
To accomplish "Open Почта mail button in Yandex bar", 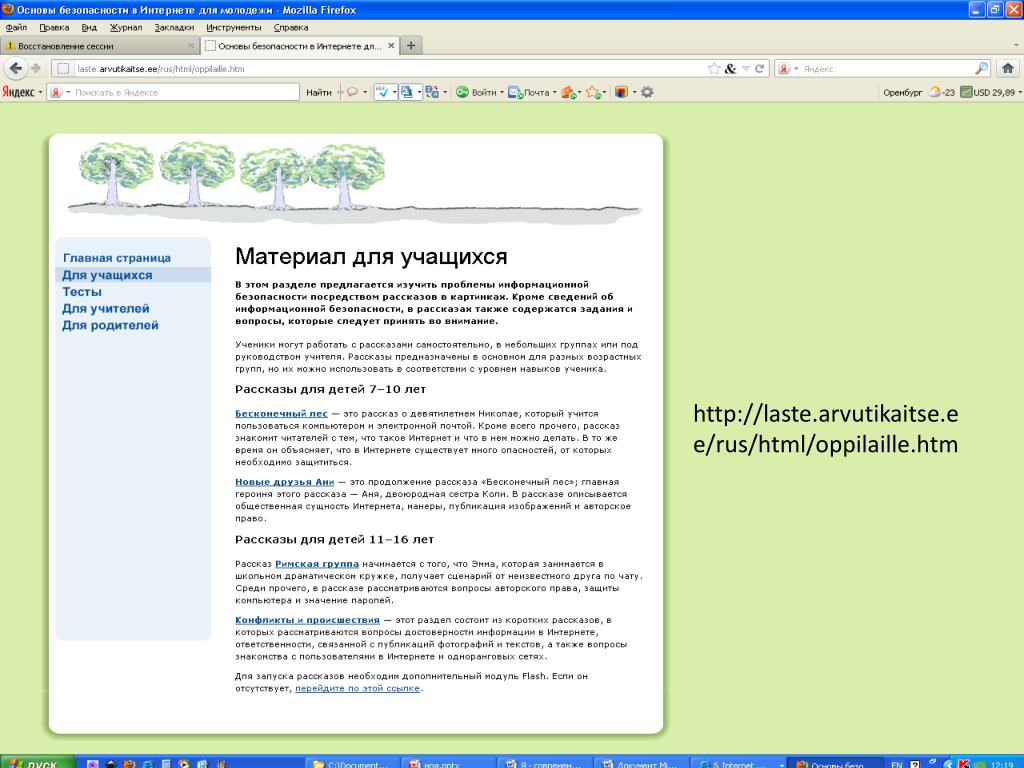I will [x=528, y=92].
